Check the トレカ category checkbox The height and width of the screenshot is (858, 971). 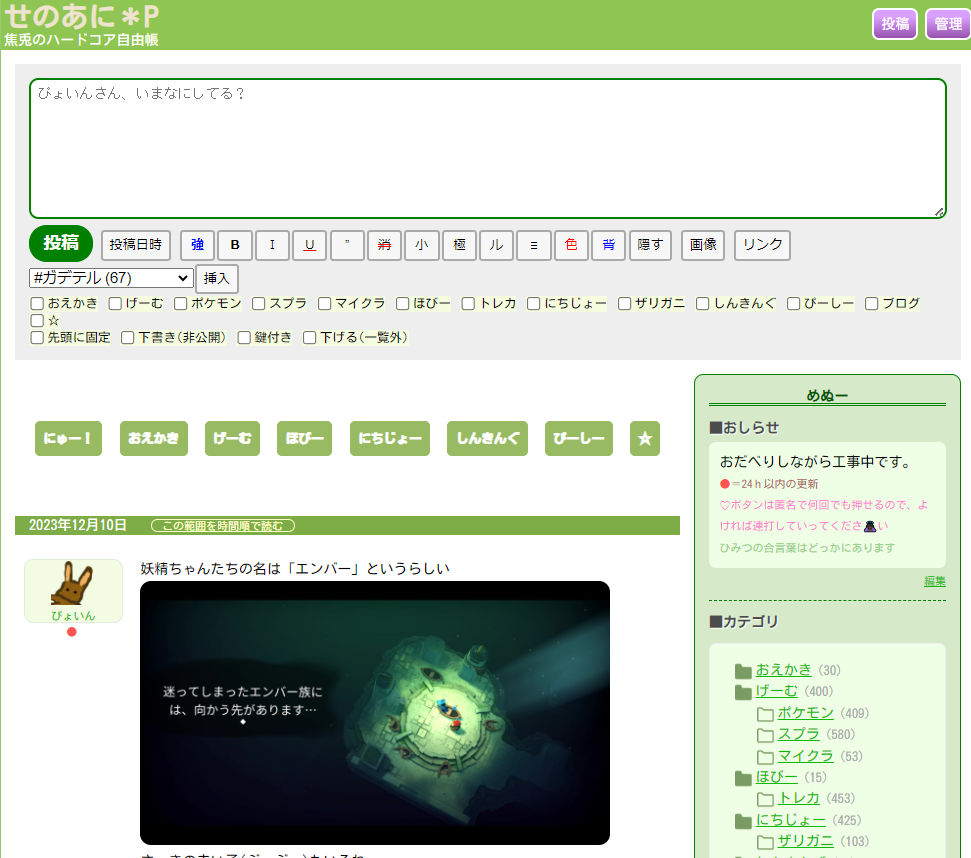coord(468,303)
